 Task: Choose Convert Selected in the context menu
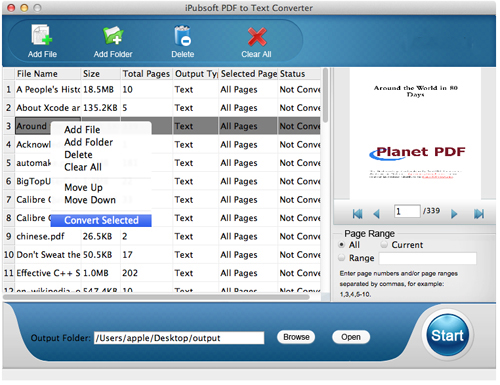[x=101, y=220]
